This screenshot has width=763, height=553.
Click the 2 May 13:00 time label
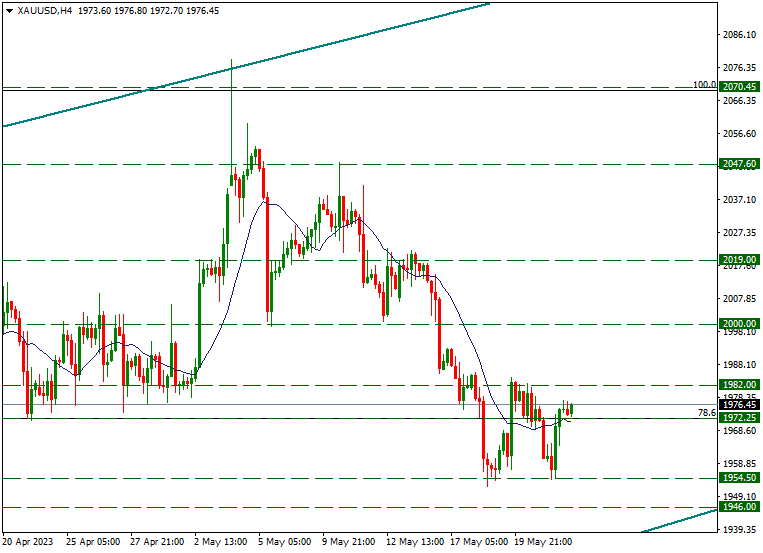(x=221, y=541)
